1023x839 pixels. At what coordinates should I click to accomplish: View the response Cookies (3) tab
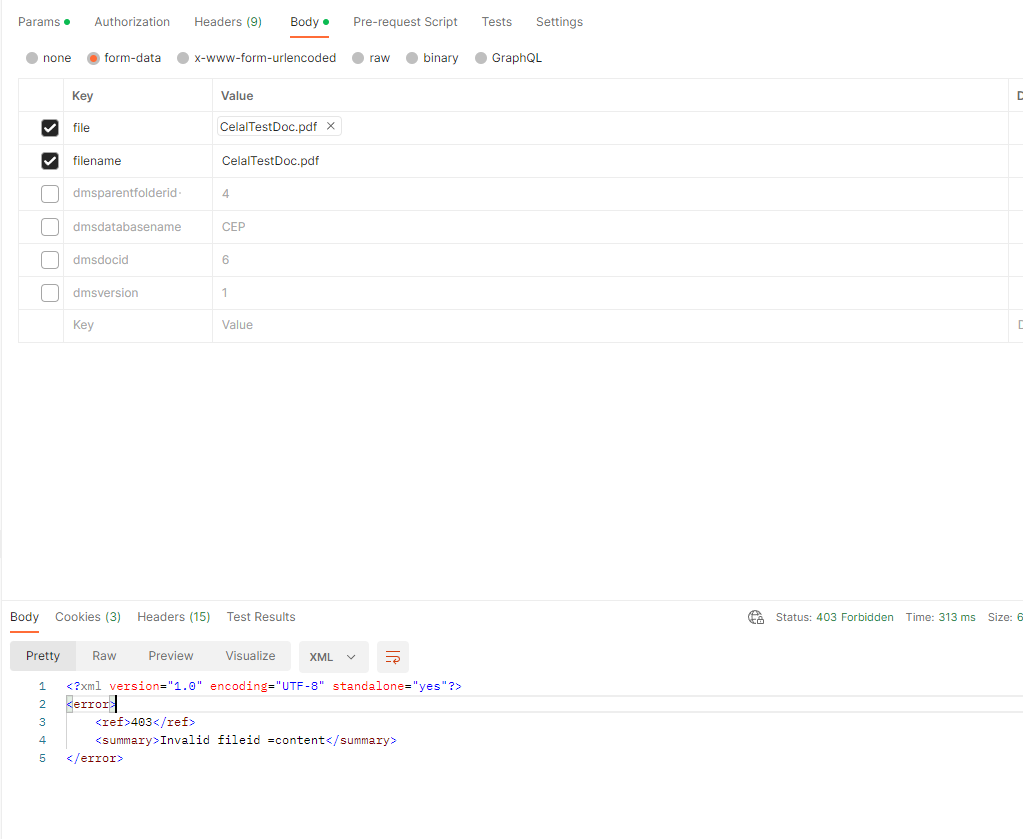(x=88, y=617)
